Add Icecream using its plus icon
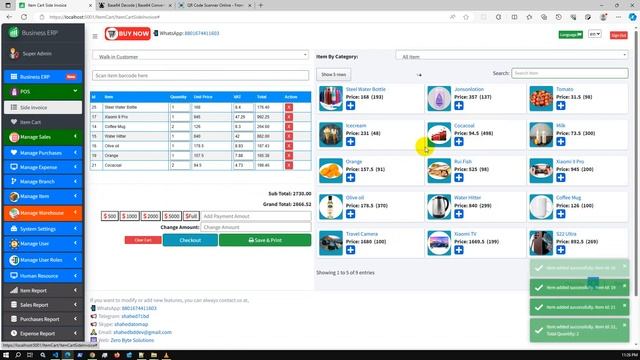The height and width of the screenshot is (360, 640). tap(350, 142)
